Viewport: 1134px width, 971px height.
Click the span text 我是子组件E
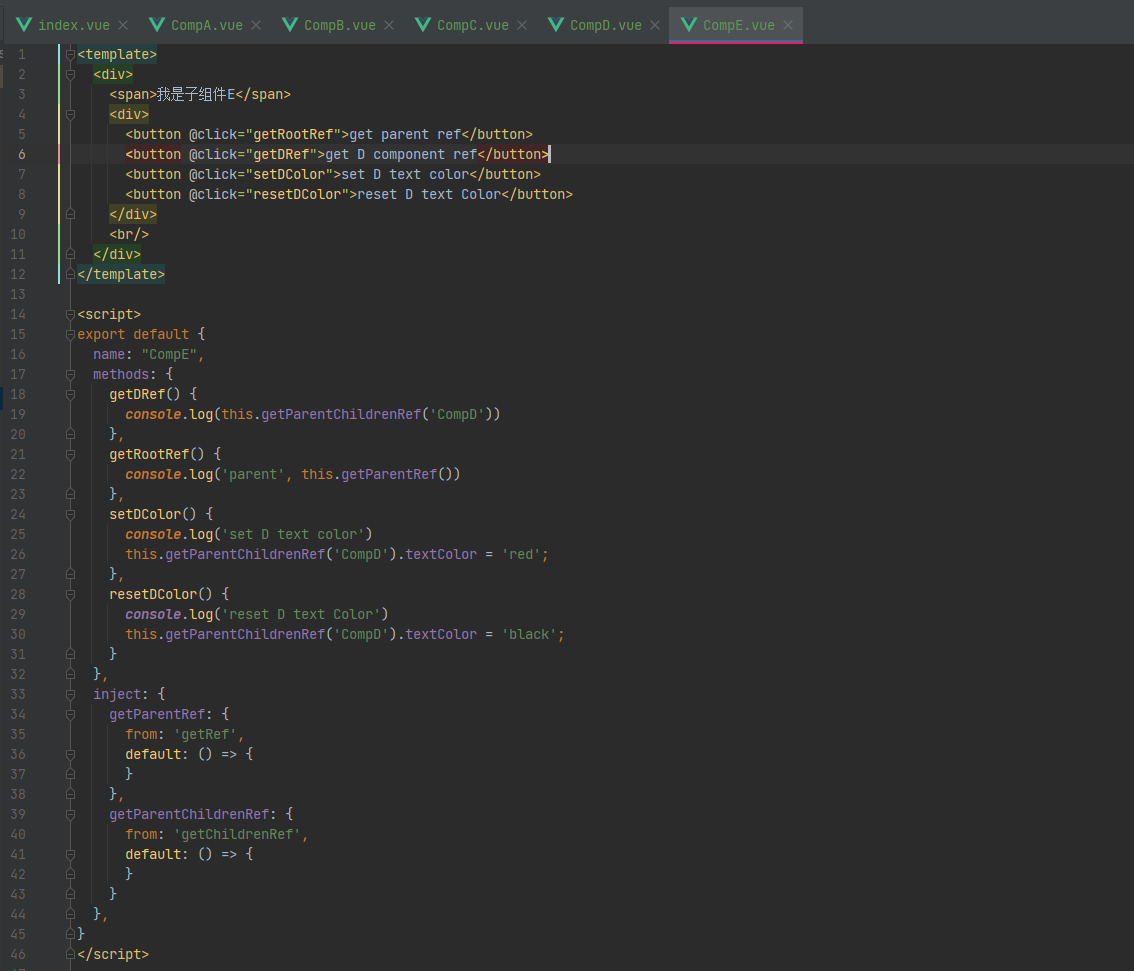pyautogui.click(x=196, y=95)
